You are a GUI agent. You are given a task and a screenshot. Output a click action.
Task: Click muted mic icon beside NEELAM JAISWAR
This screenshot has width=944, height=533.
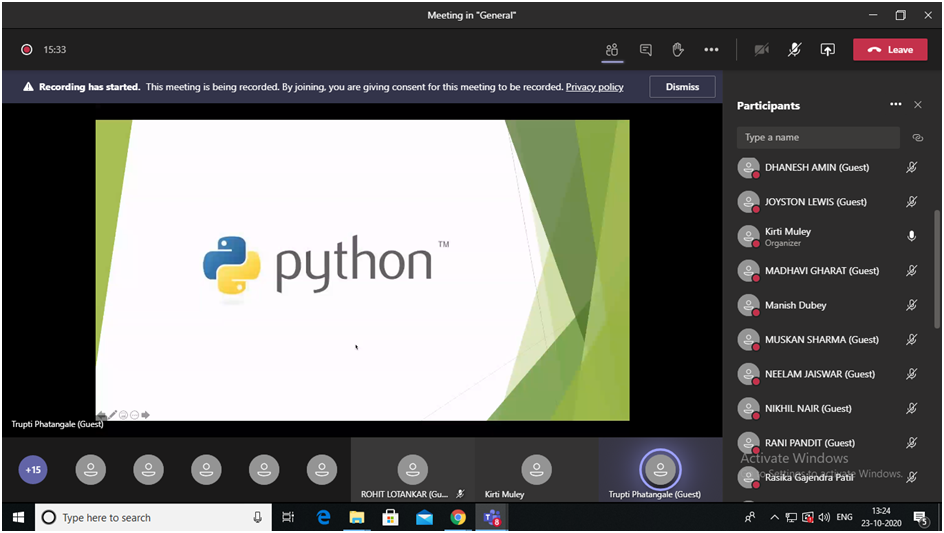click(x=911, y=373)
